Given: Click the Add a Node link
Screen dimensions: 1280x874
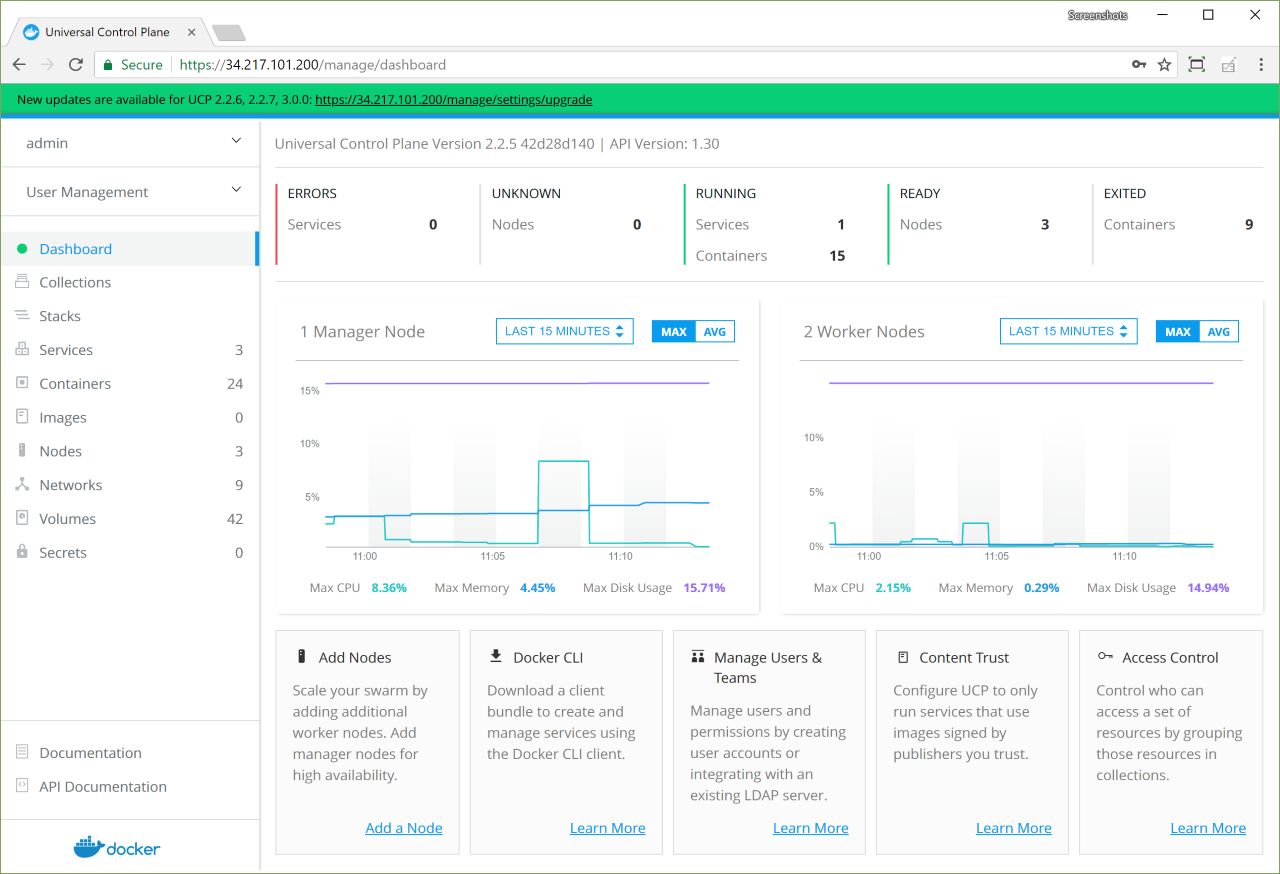Looking at the screenshot, I should pos(403,828).
